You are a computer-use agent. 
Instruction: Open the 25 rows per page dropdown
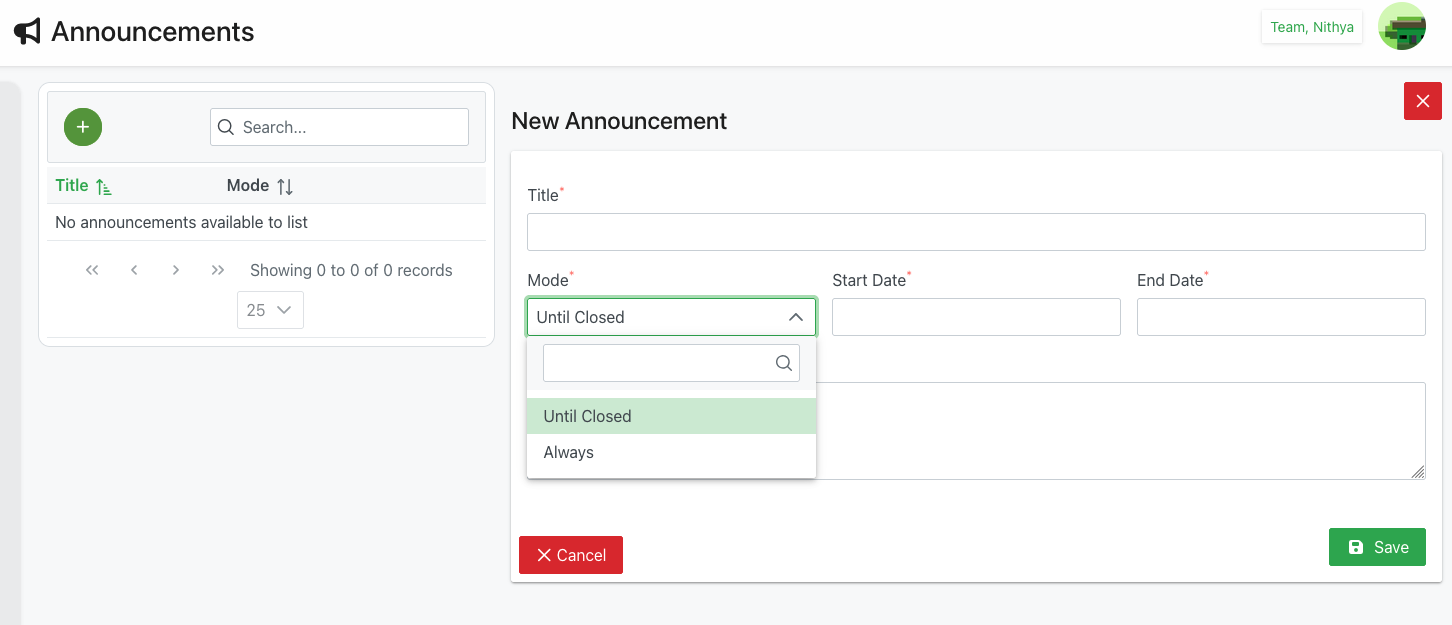pos(270,310)
